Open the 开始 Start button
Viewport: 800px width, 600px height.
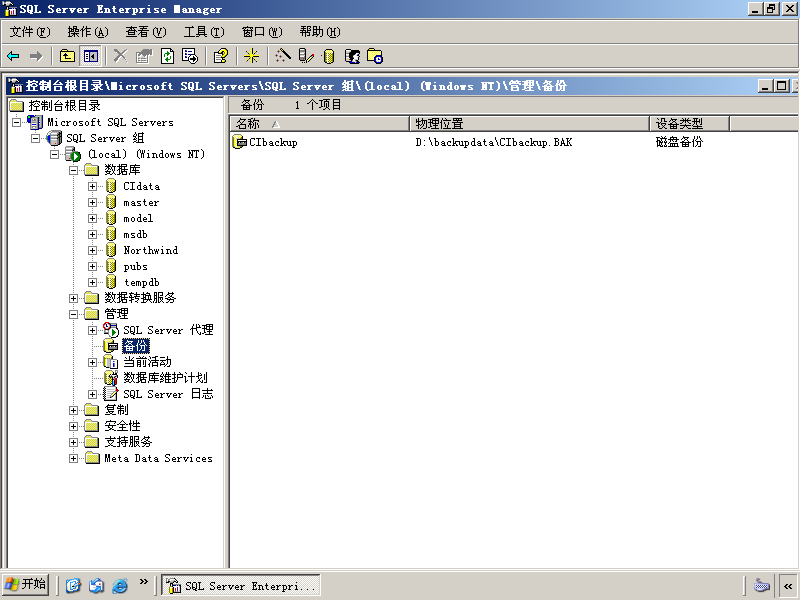coord(26,584)
